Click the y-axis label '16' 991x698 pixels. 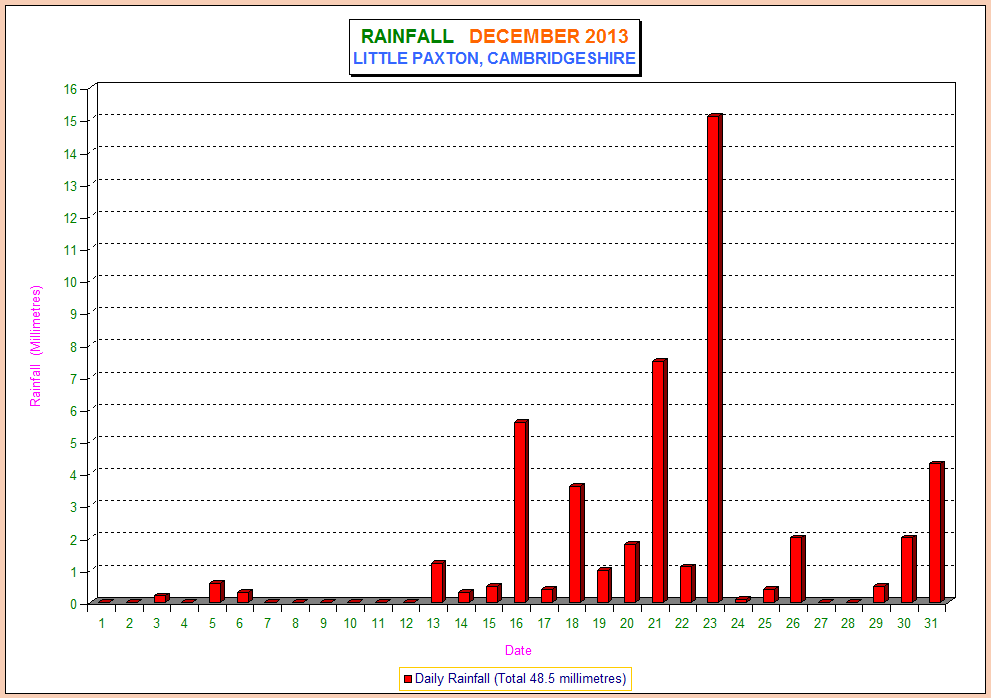click(x=70, y=89)
